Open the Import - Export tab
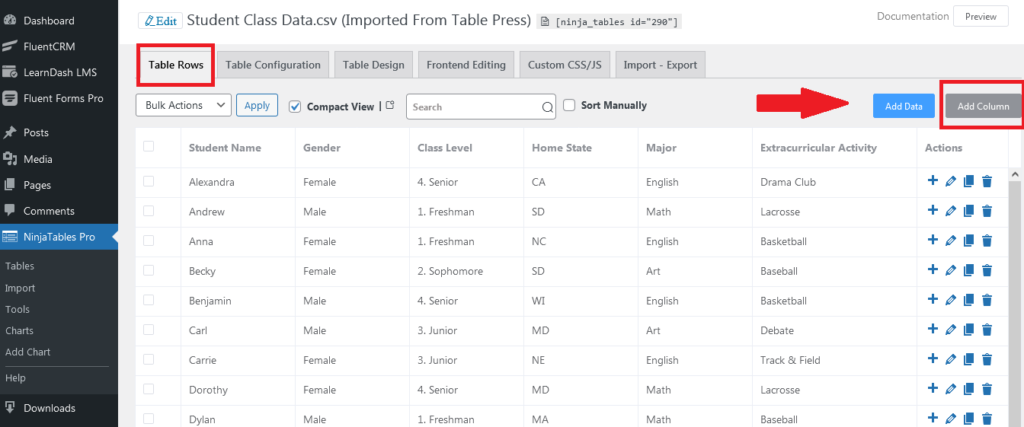 [x=660, y=65]
